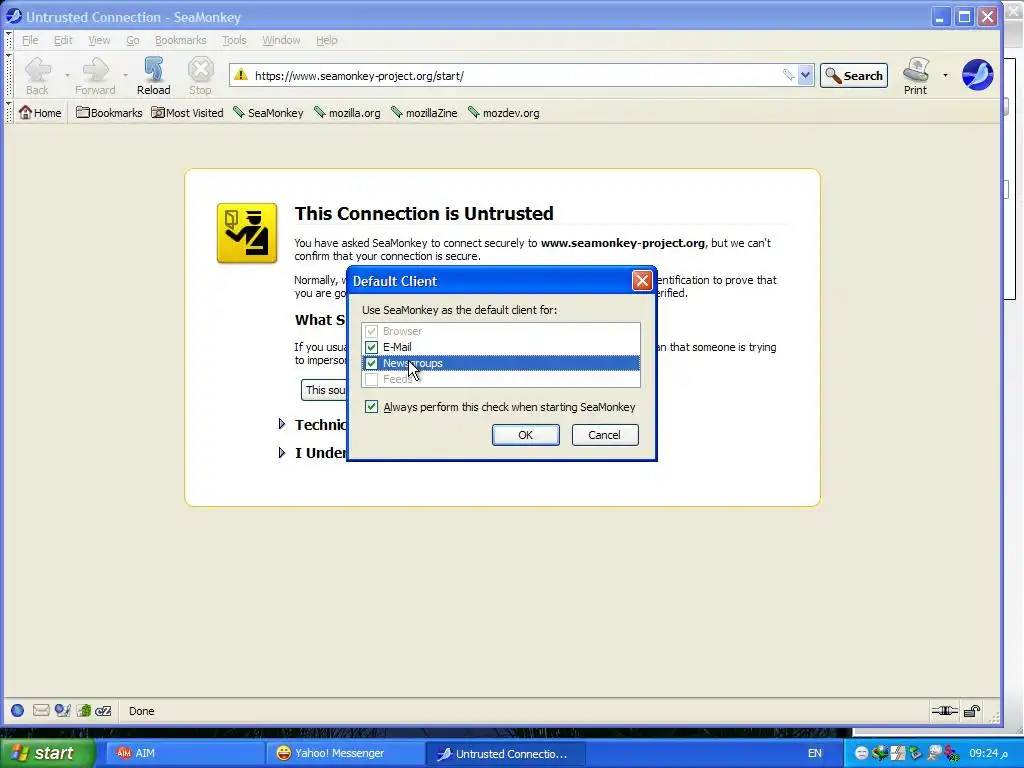Click the Done status text
Image resolution: width=1024 pixels, height=768 pixels.
click(x=142, y=711)
